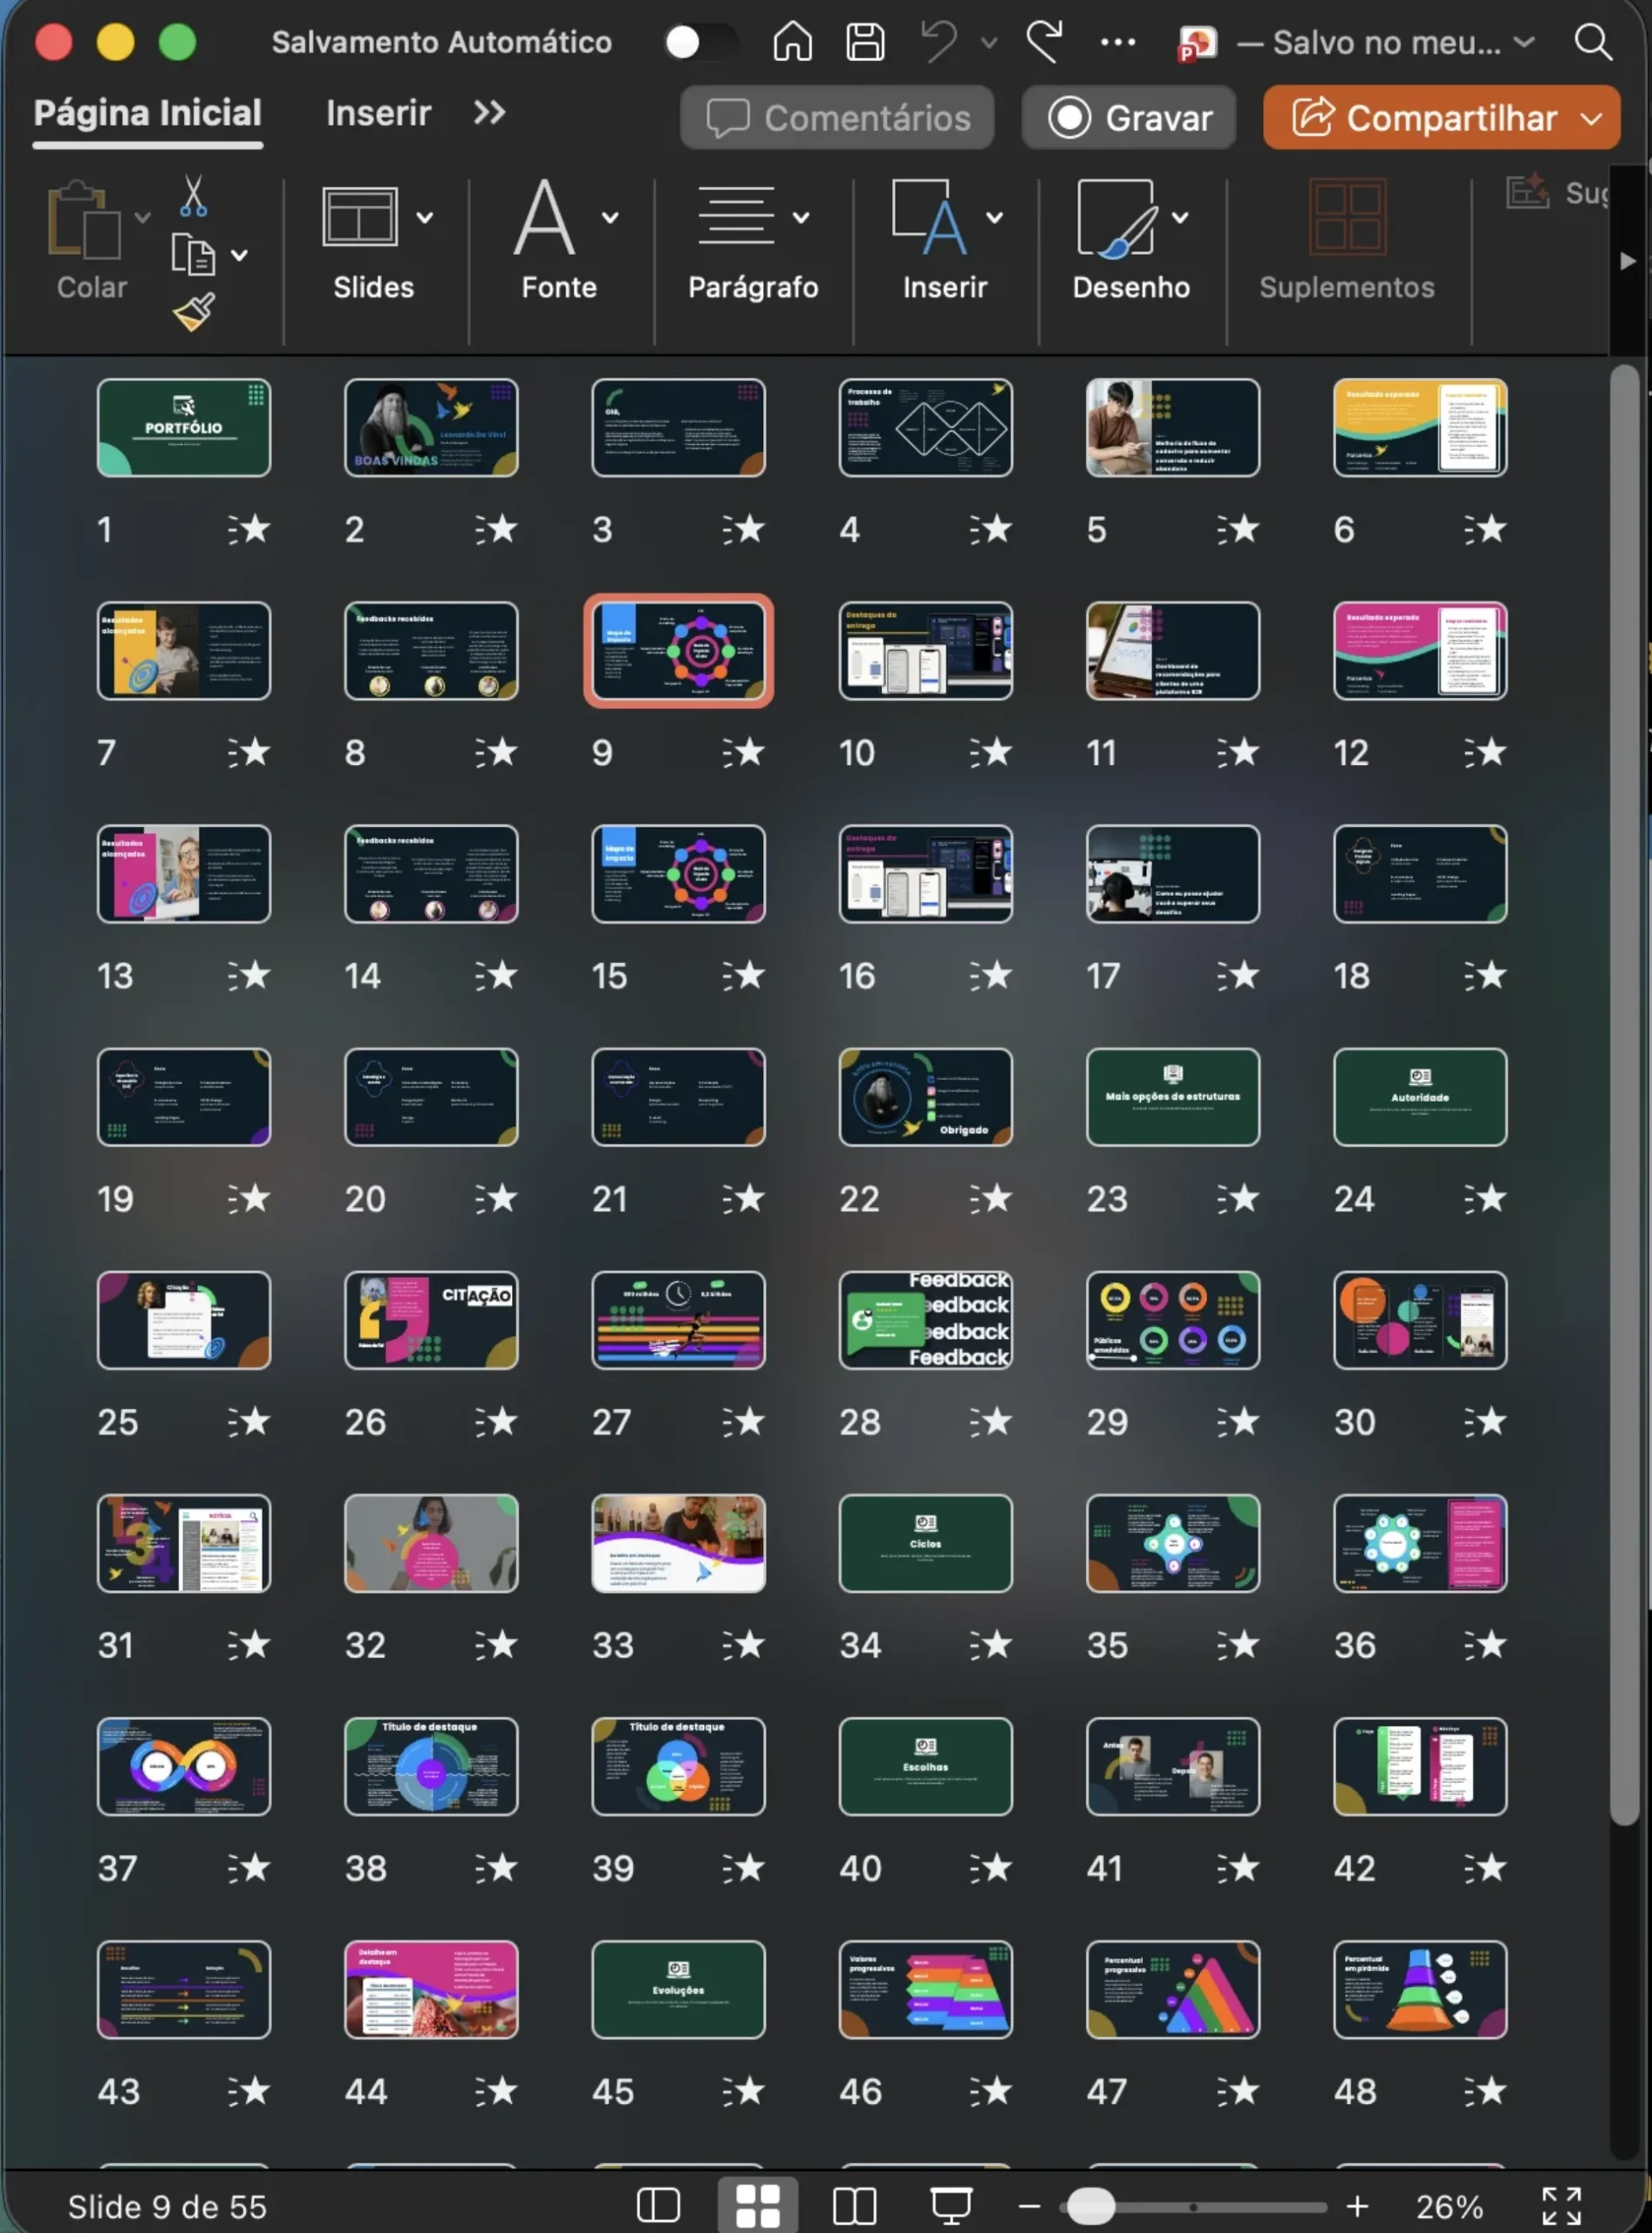
Task: Show more ribbon tabs double chevron
Action: (x=488, y=112)
